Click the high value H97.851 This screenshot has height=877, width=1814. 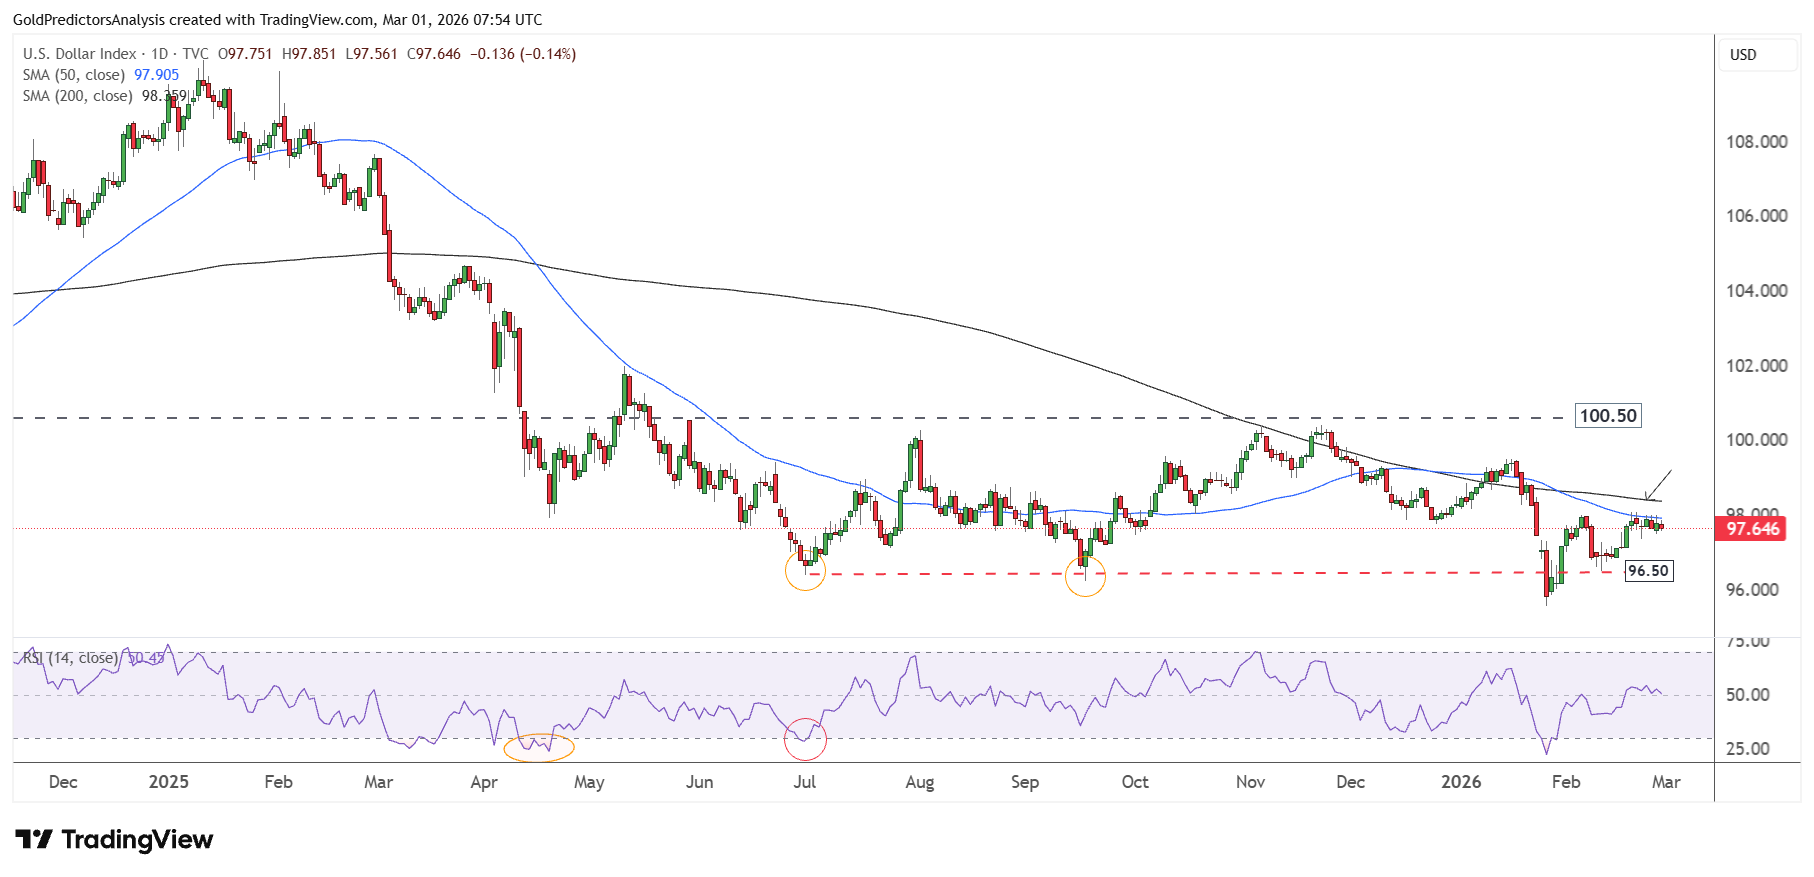click(x=309, y=54)
